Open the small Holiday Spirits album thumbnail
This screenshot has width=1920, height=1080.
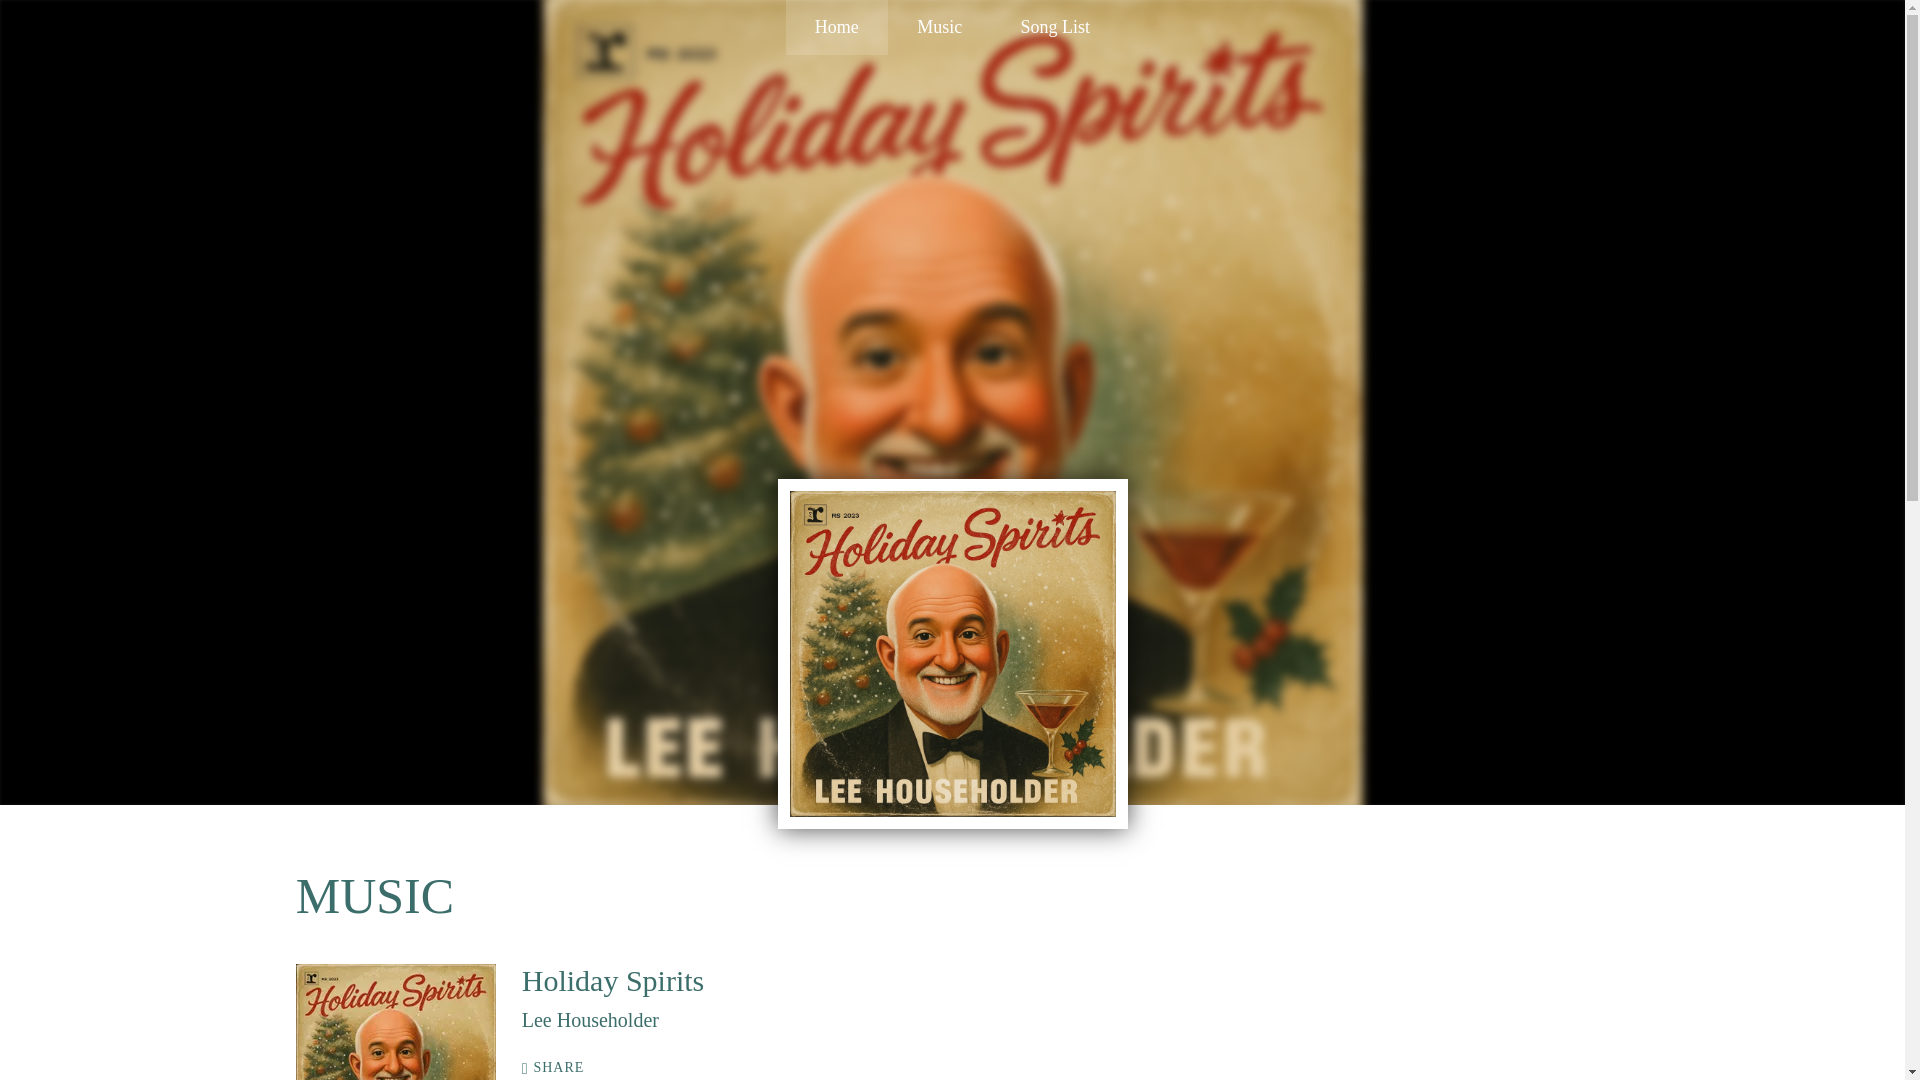395,1022
